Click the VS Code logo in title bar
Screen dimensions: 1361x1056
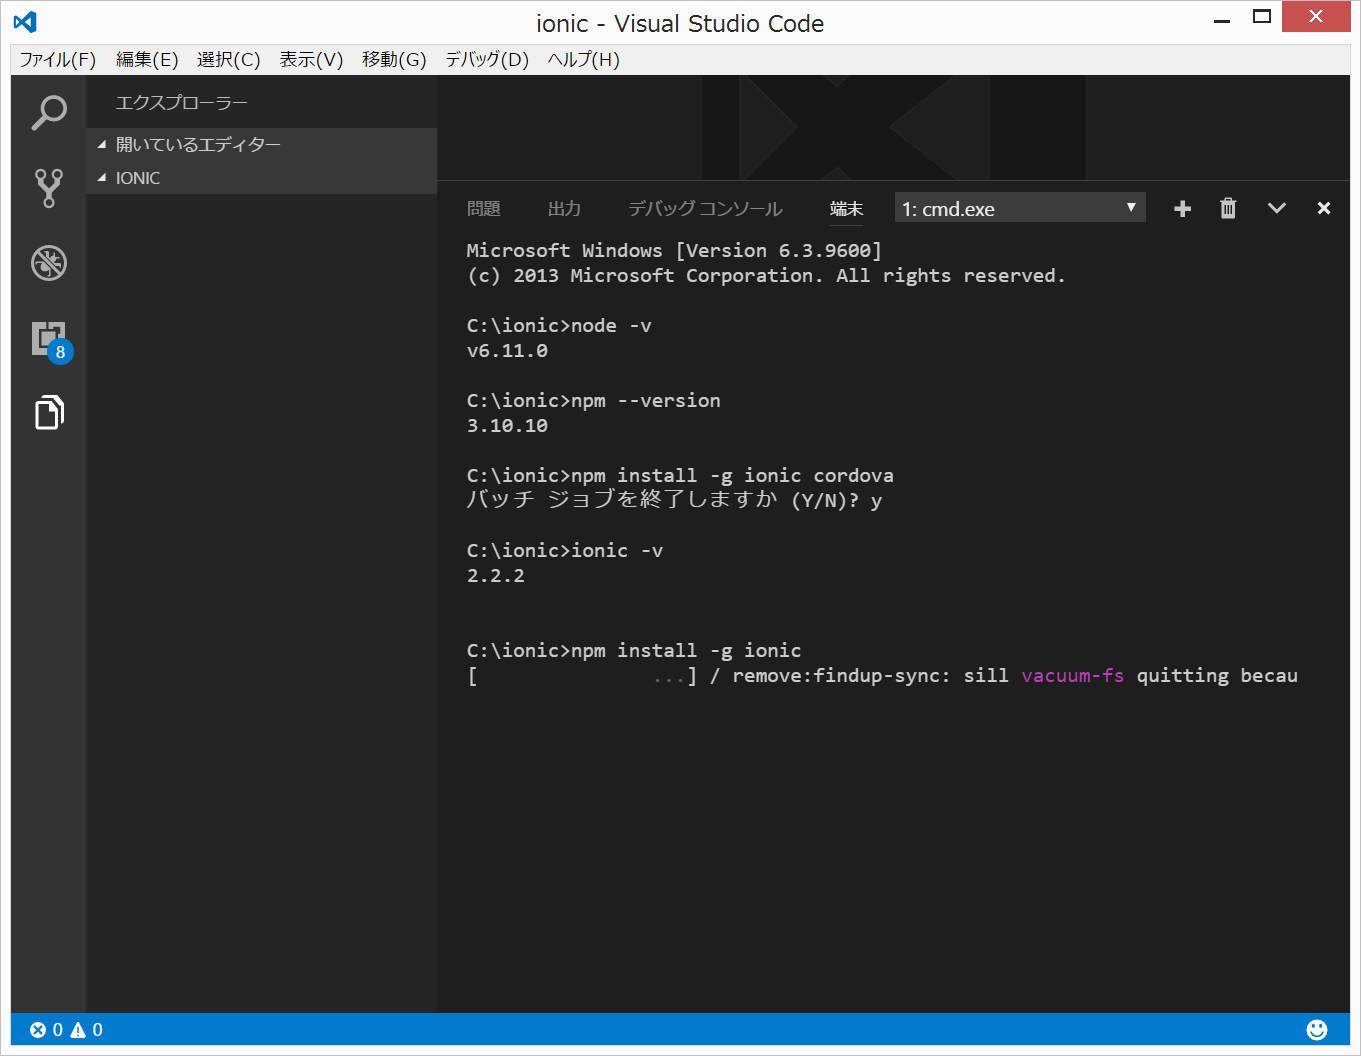(x=26, y=22)
